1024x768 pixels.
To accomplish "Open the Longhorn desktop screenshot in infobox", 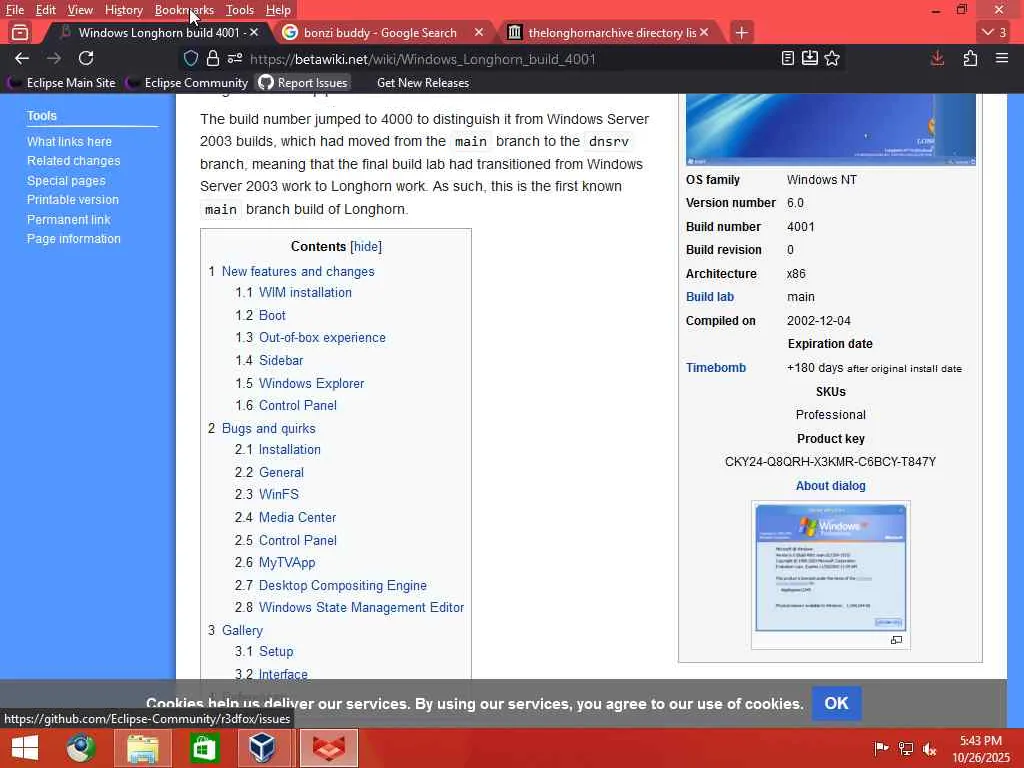I will pos(831,129).
